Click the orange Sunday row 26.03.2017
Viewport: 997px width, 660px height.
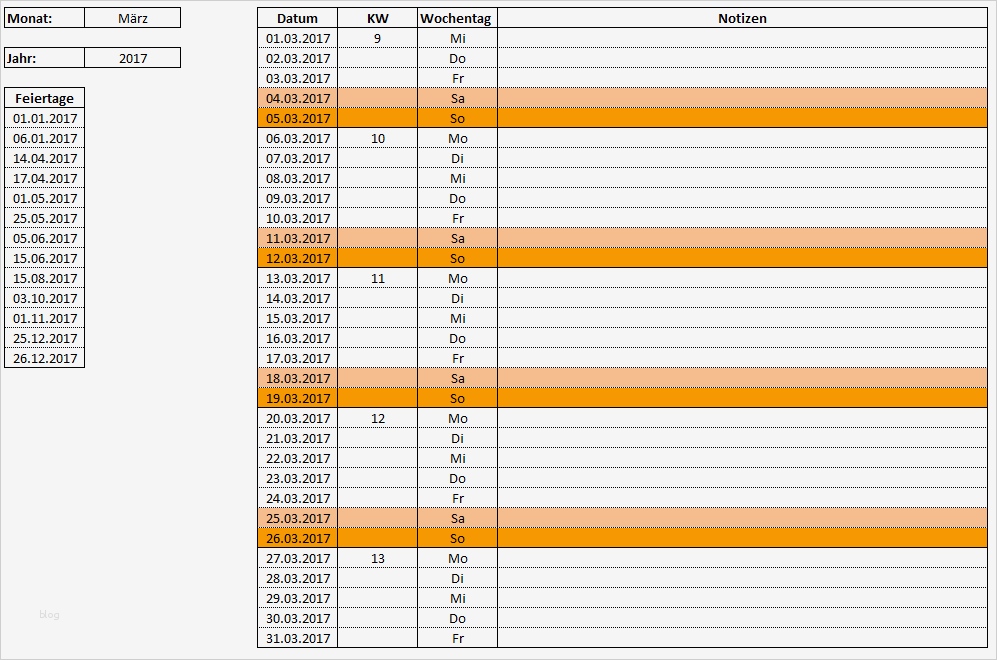[296, 538]
